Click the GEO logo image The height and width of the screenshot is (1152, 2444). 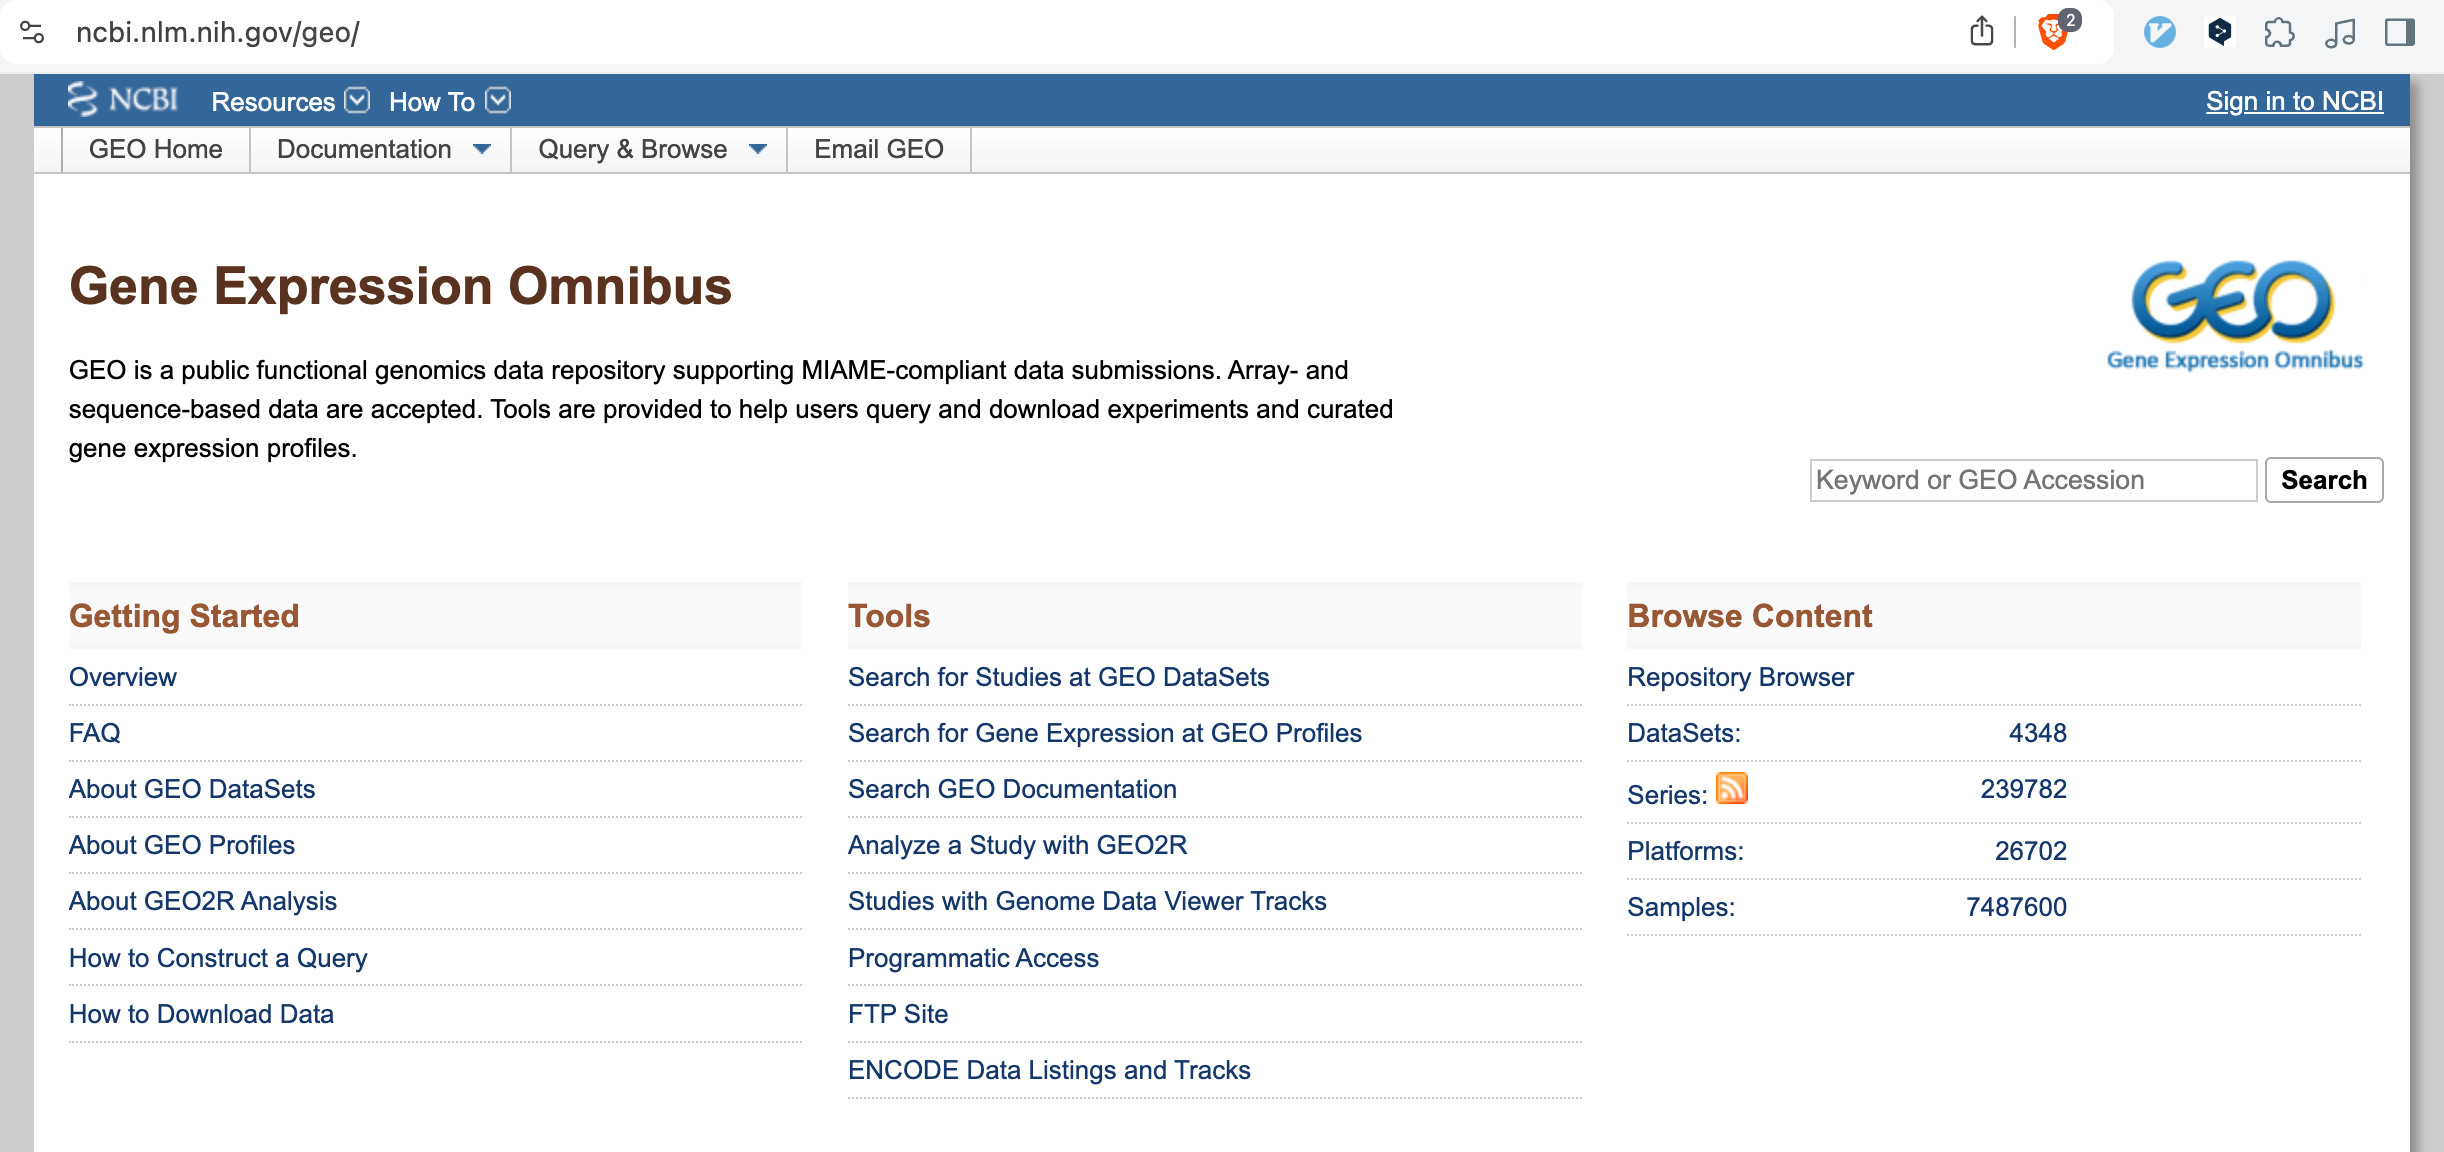click(2234, 316)
